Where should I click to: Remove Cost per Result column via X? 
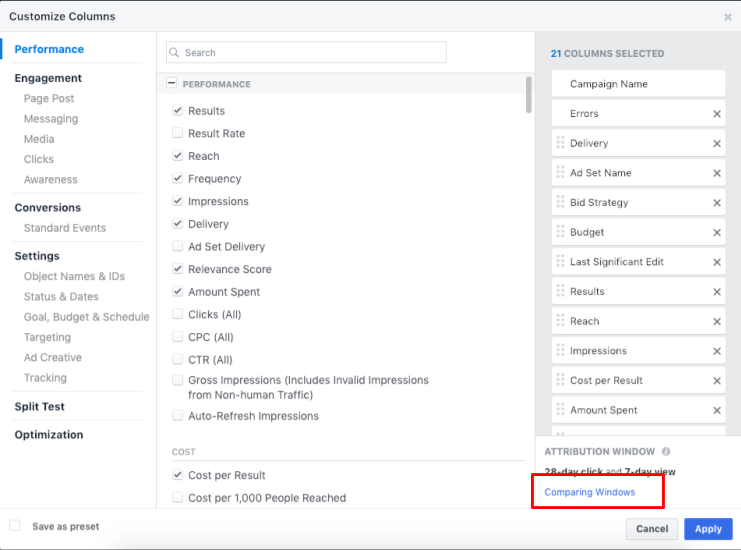716,381
